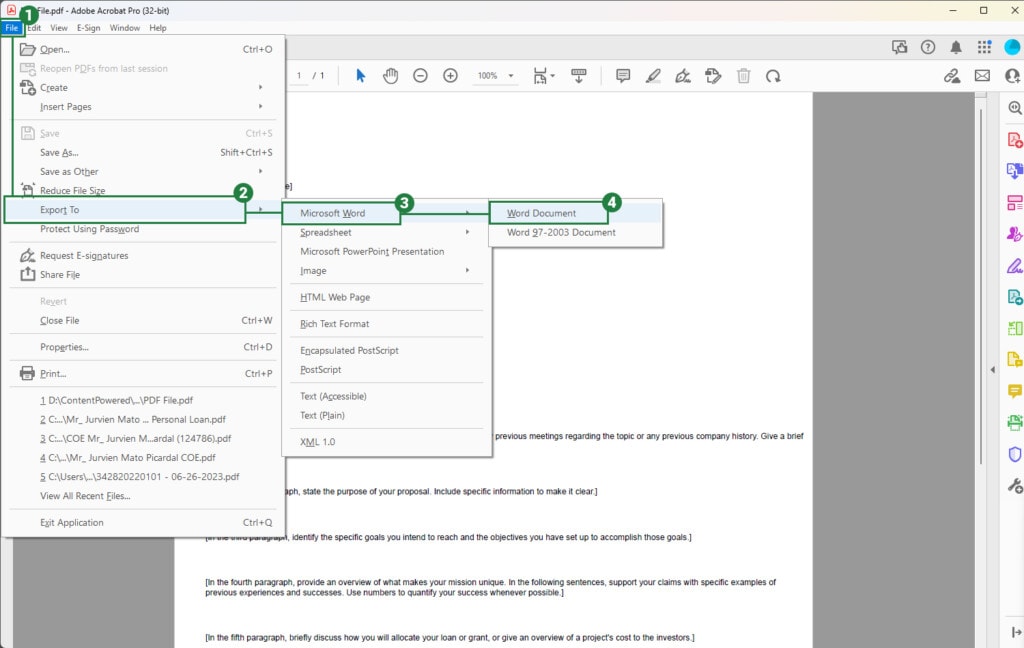Open the Export PDF sidebar tool
The height and width of the screenshot is (648, 1024).
[1015, 171]
